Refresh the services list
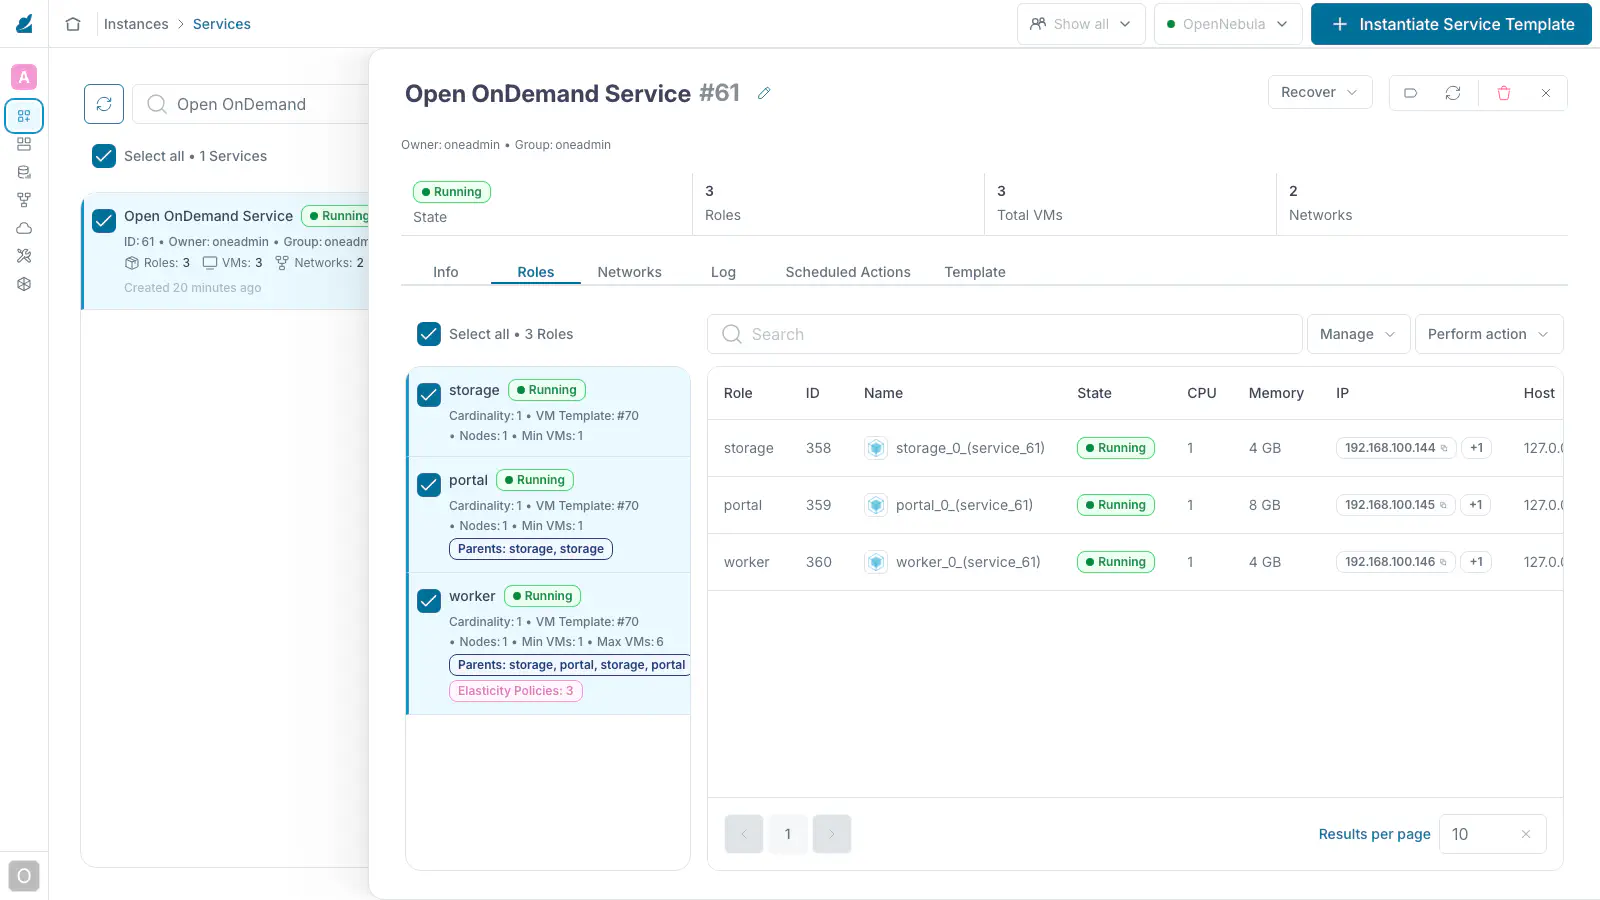1600x900 pixels. click(104, 104)
